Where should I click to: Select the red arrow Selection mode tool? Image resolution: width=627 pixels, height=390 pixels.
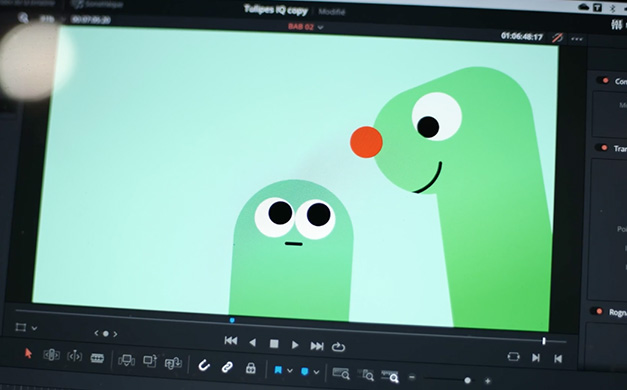pos(28,353)
